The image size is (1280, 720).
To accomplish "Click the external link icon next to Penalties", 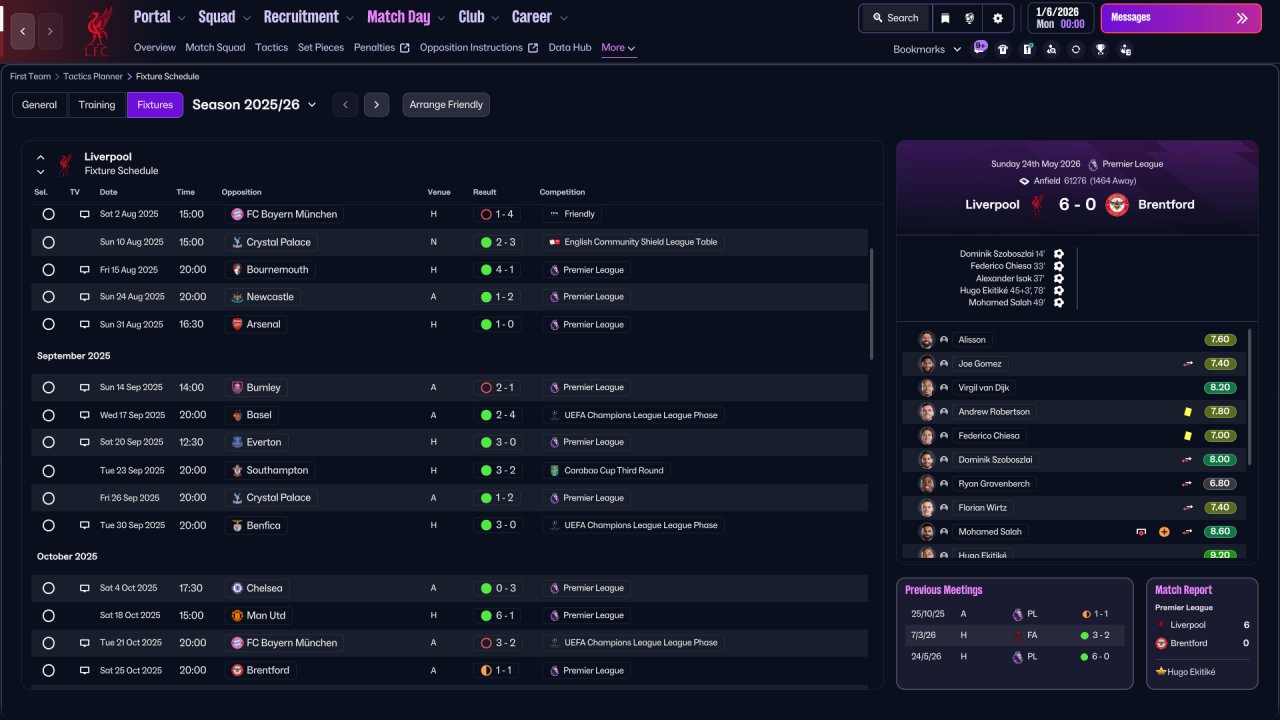I will click(404, 48).
